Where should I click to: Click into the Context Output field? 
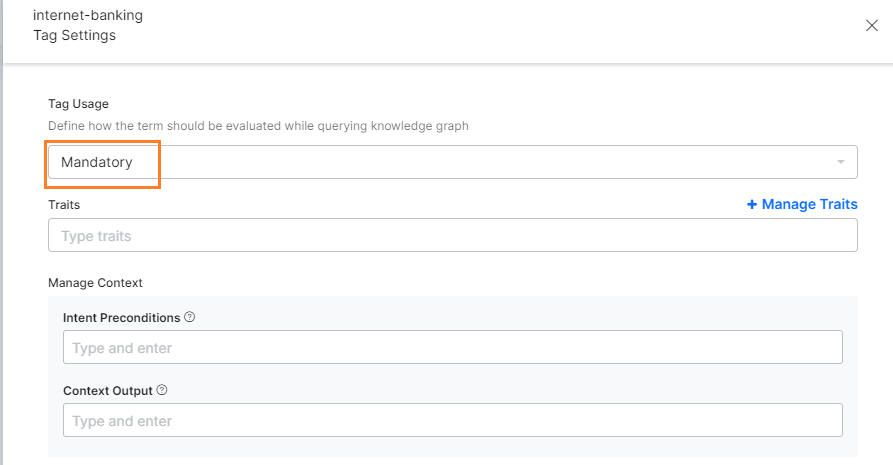pyautogui.click(x=453, y=420)
